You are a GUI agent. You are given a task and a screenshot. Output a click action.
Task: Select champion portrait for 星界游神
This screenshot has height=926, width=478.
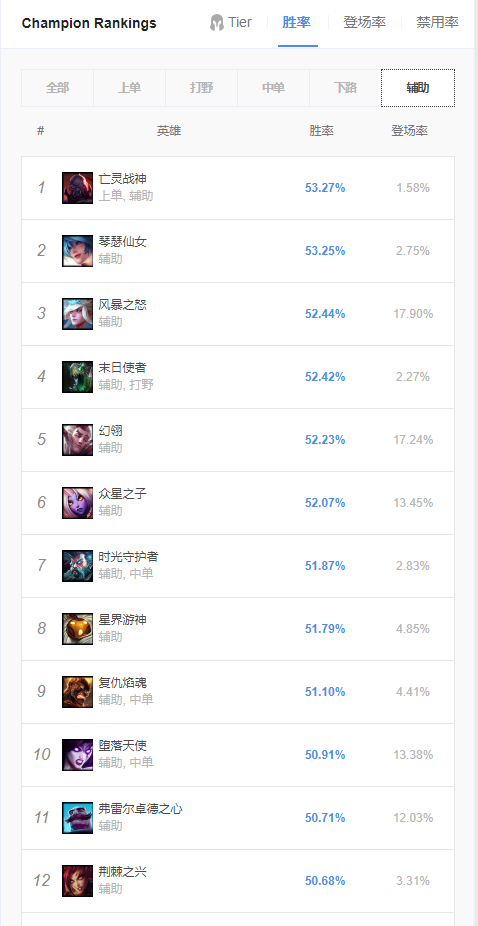(77, 629)
